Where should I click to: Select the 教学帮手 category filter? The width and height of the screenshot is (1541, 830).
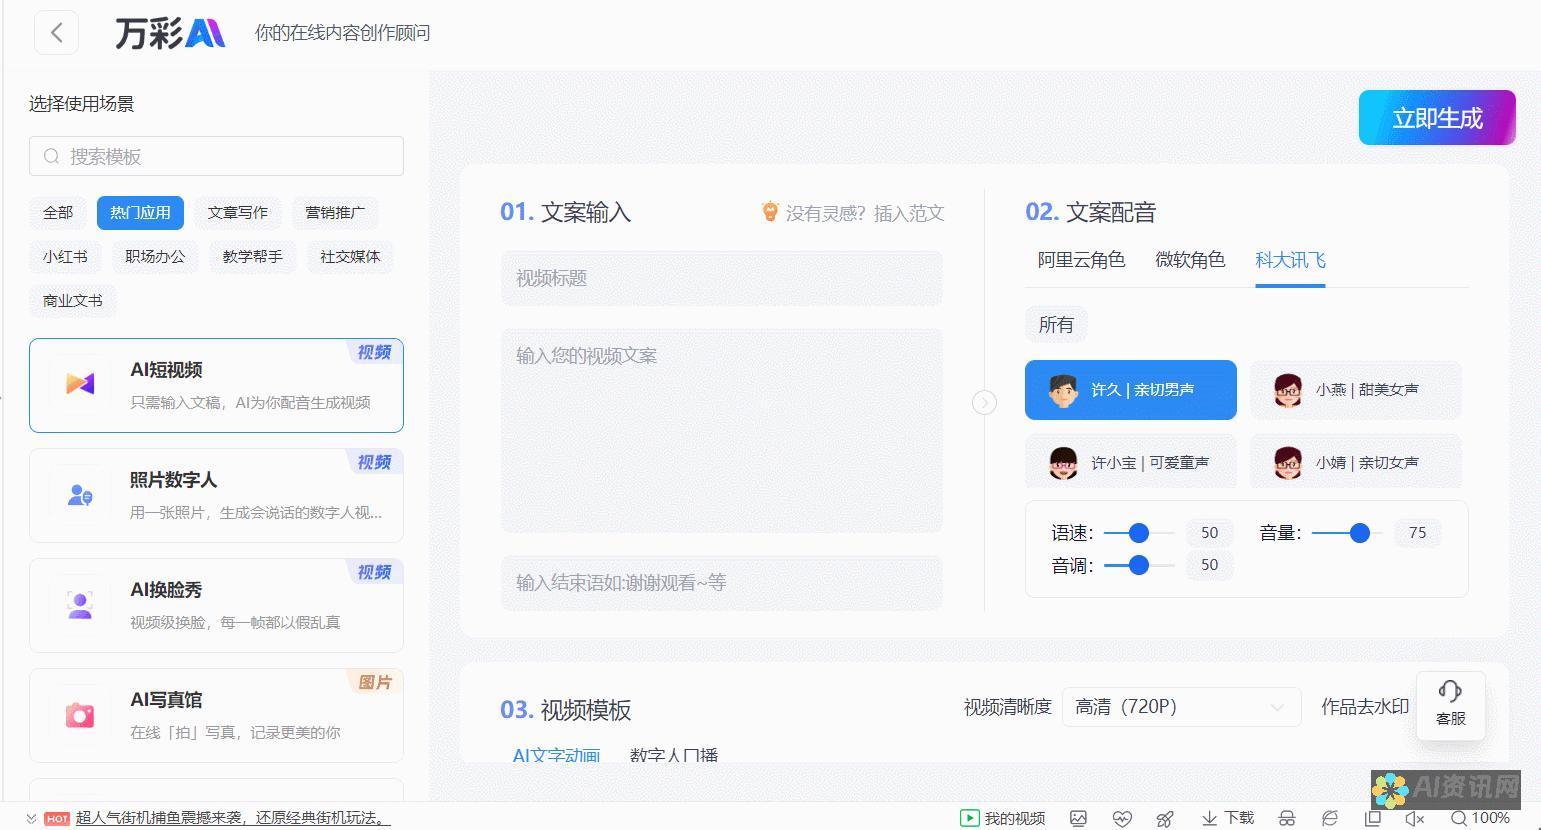click(252, 256)
